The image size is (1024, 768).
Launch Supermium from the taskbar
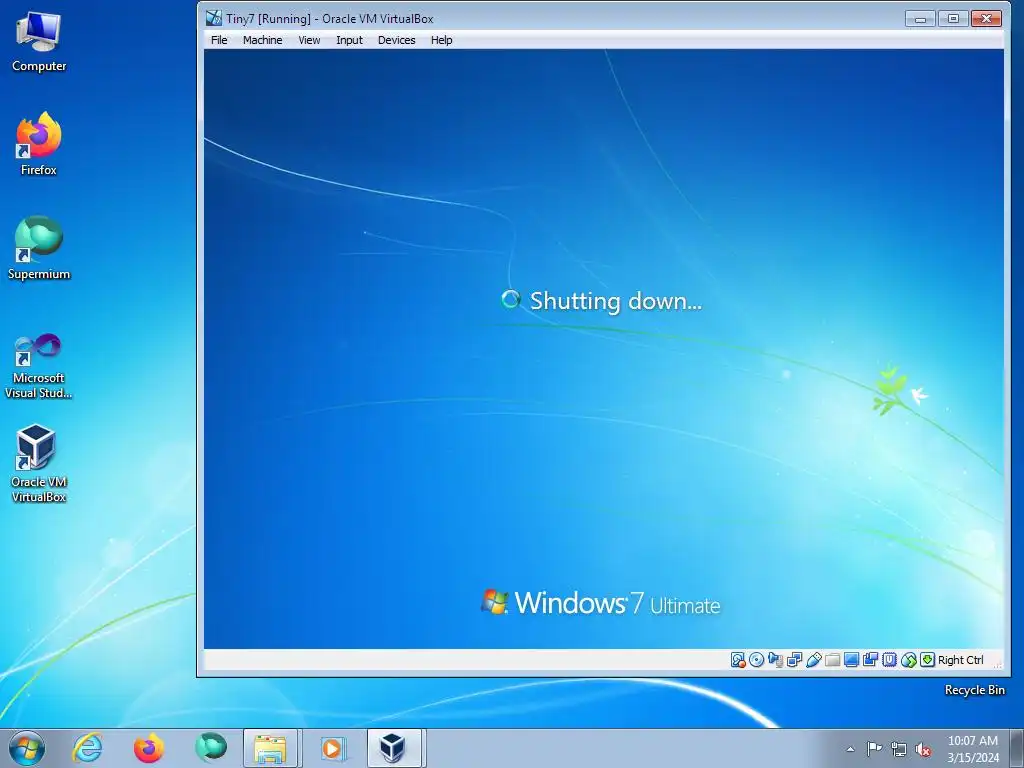(210, 748)
